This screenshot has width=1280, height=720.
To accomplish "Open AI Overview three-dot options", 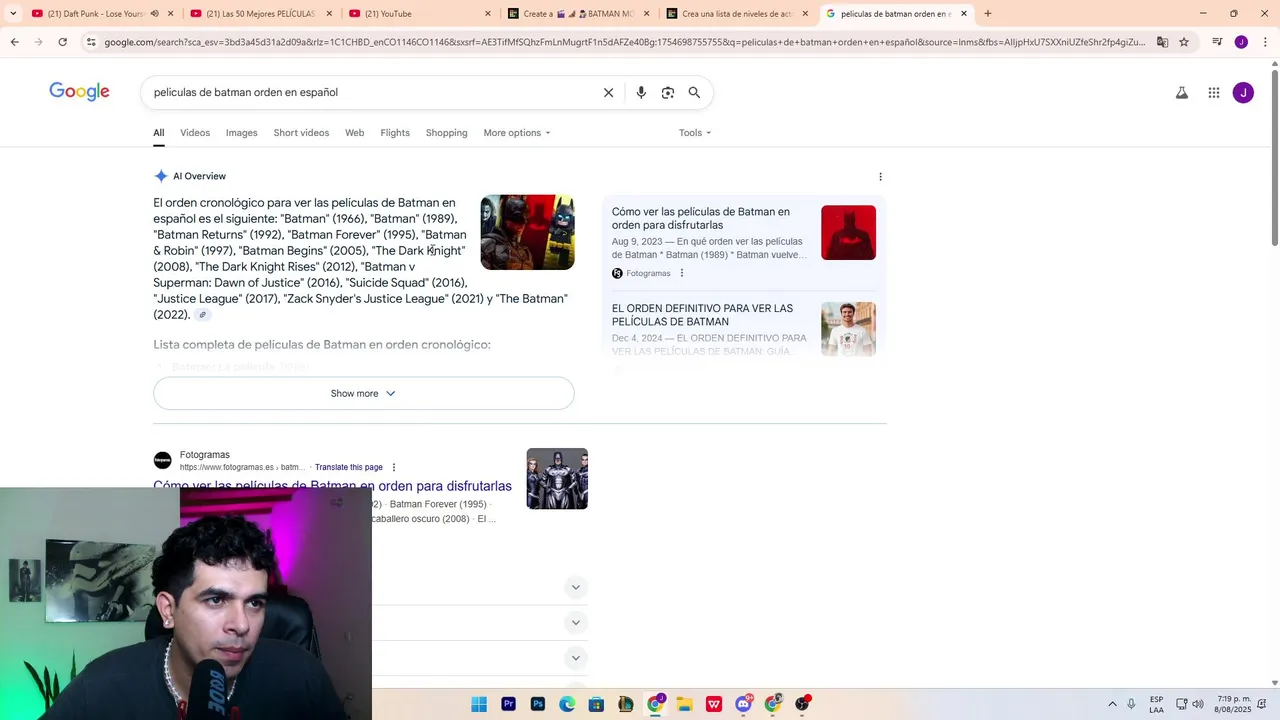I will [880, 177].
